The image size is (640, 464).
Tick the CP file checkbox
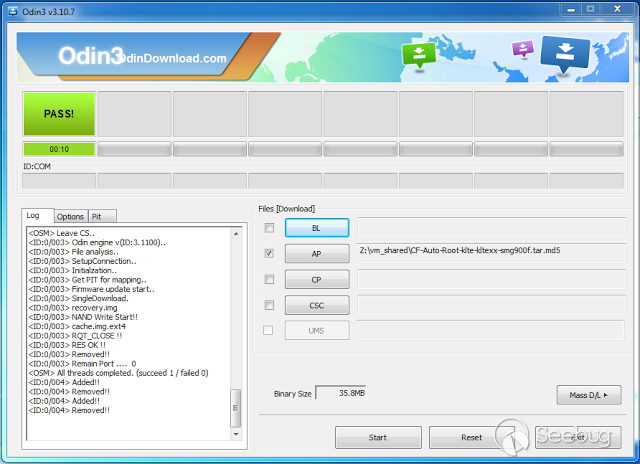coord(269,280)
